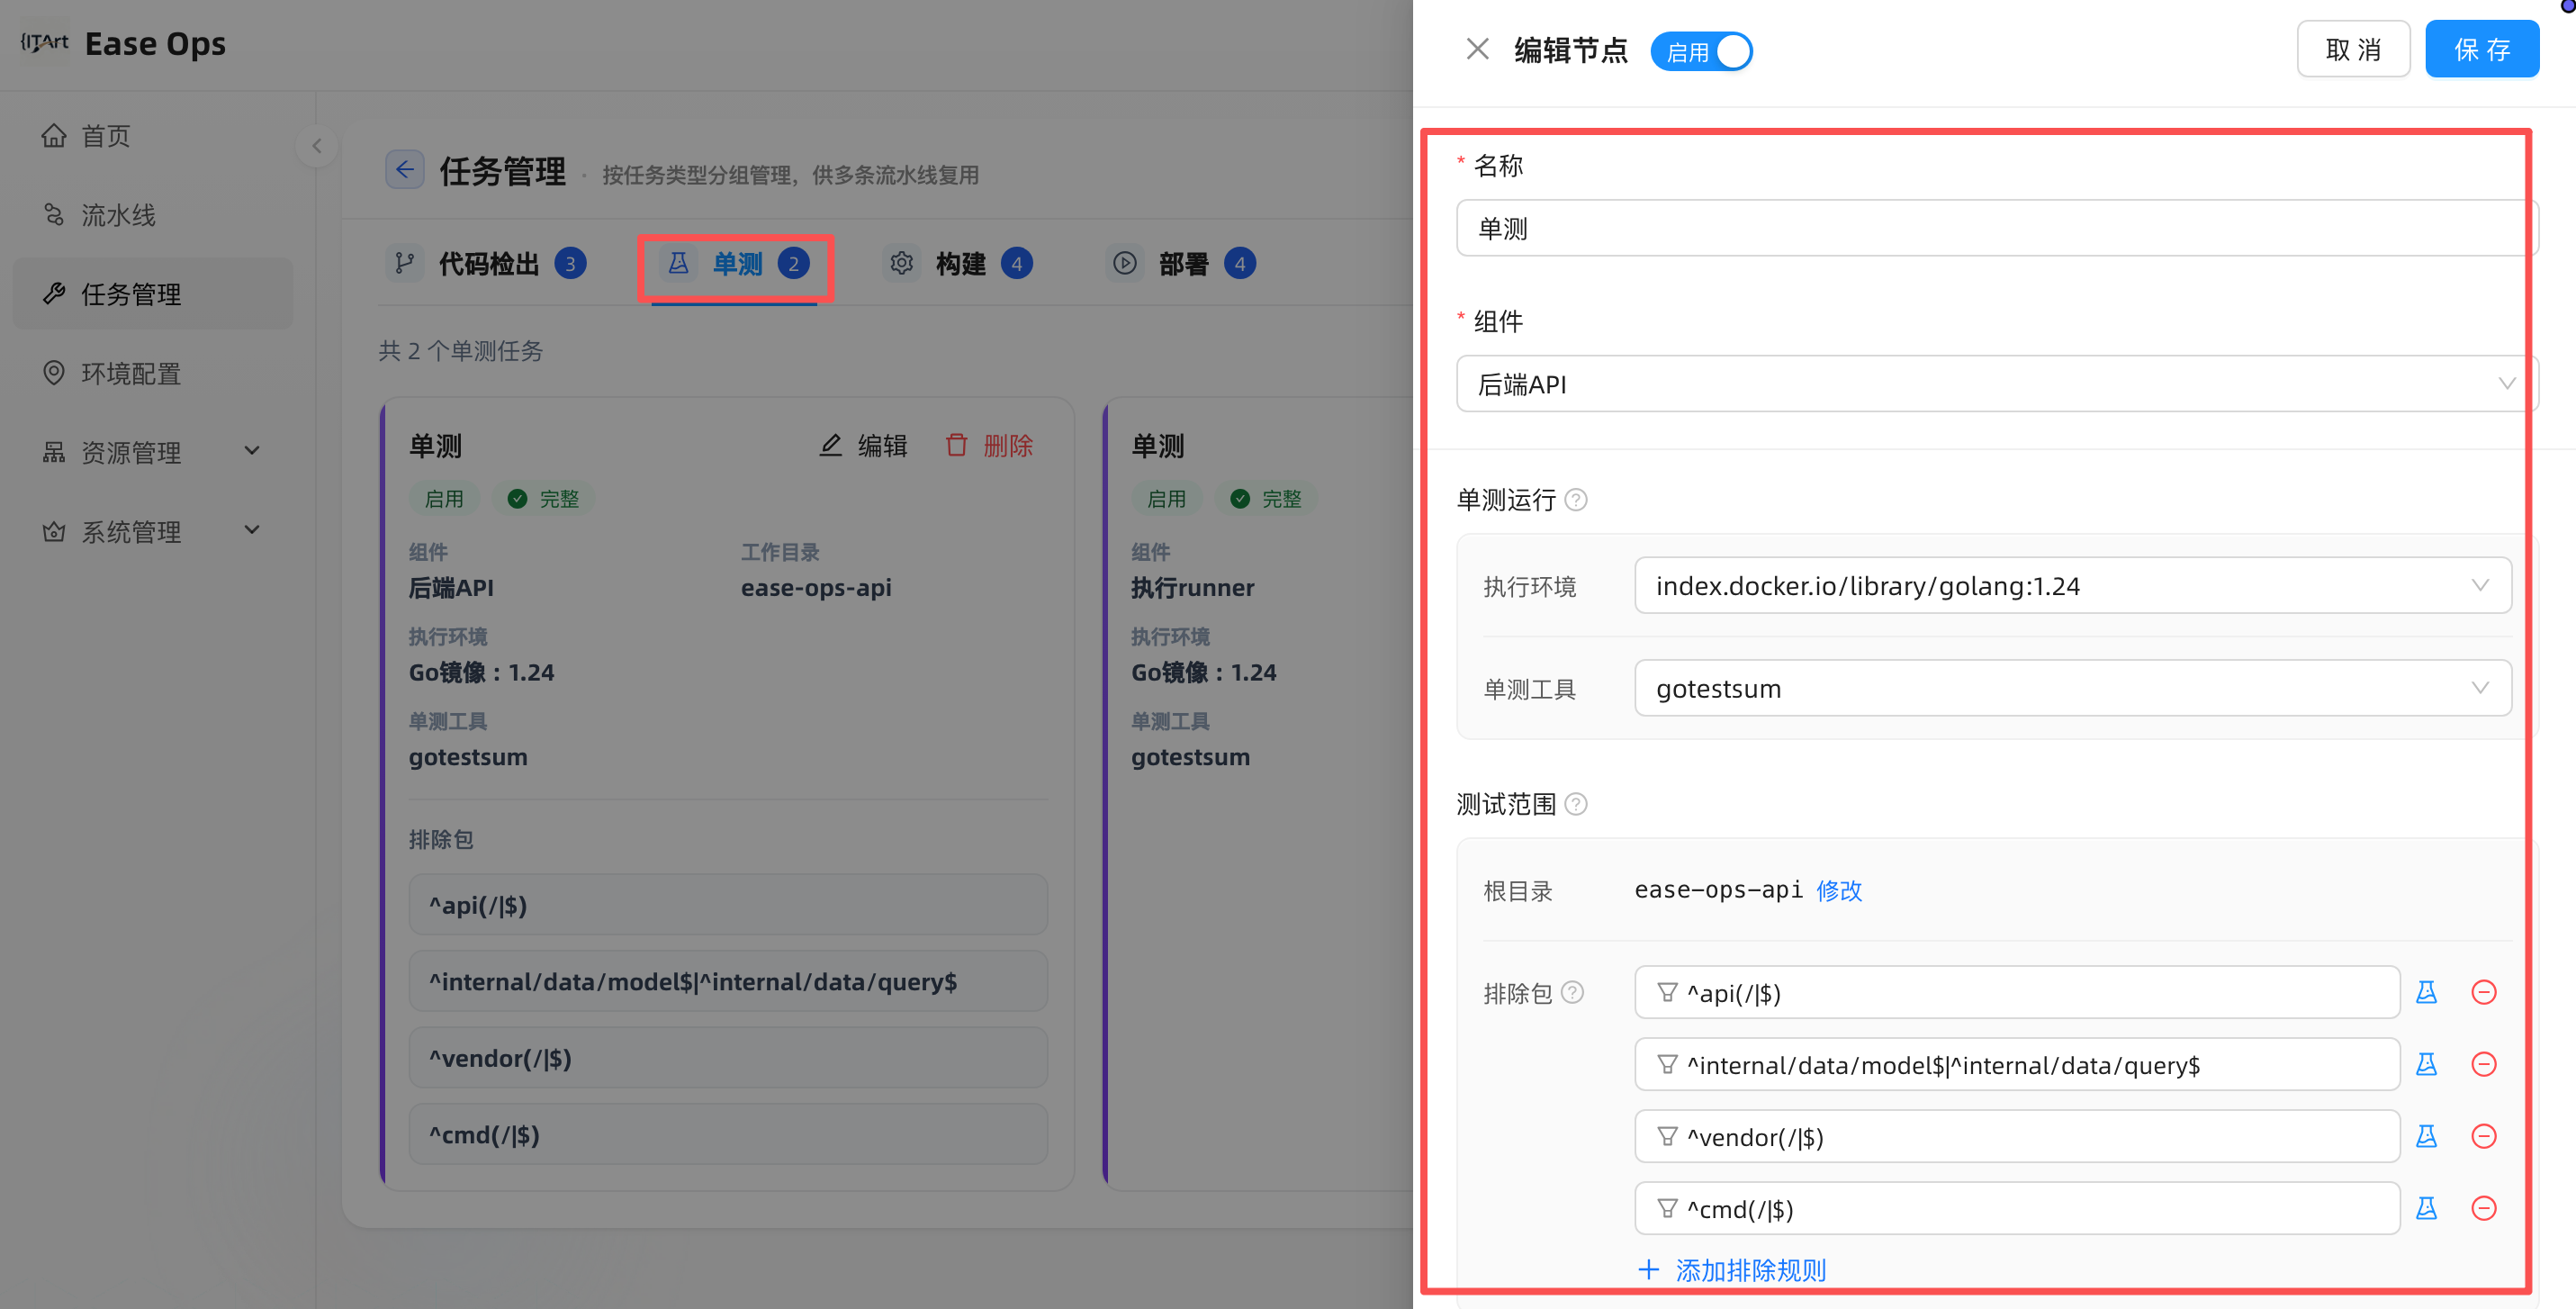Viewport: 2576px width, 1309px height.
Task: Test the ^api(/|$) exclude rule flask icon
Action: 2426,992
